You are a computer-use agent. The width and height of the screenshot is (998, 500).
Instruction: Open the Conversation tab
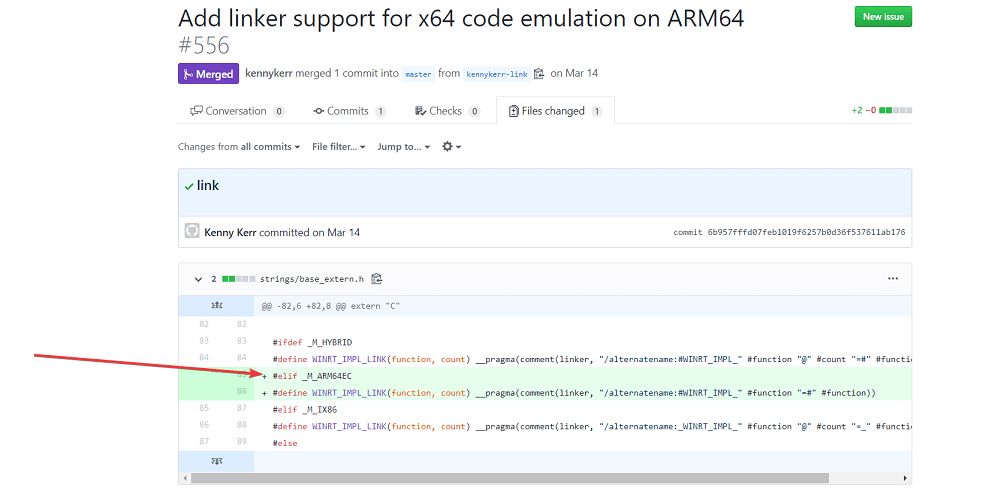(x=237, y=111)
